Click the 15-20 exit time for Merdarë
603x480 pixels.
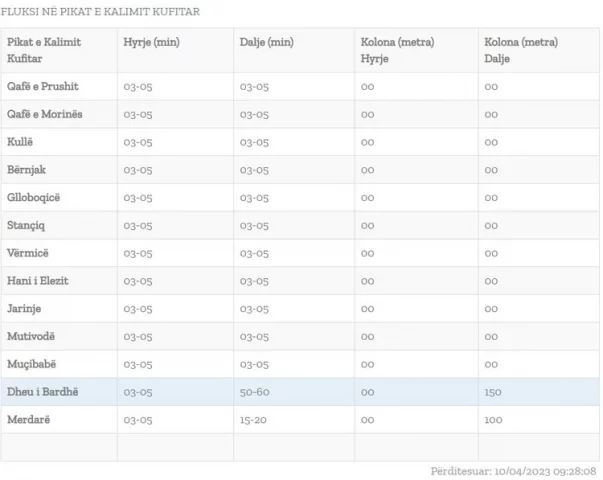click(255, 419)
